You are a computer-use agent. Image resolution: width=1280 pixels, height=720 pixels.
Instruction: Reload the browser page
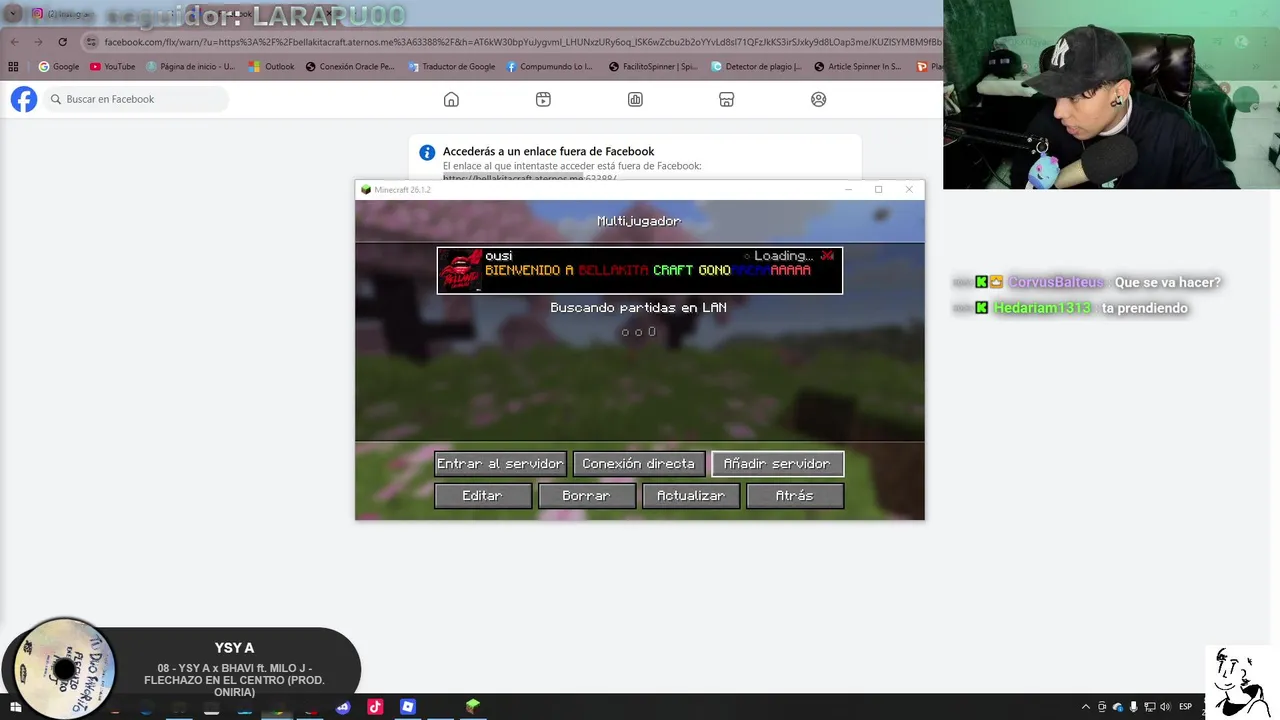[x=62, y=42]
